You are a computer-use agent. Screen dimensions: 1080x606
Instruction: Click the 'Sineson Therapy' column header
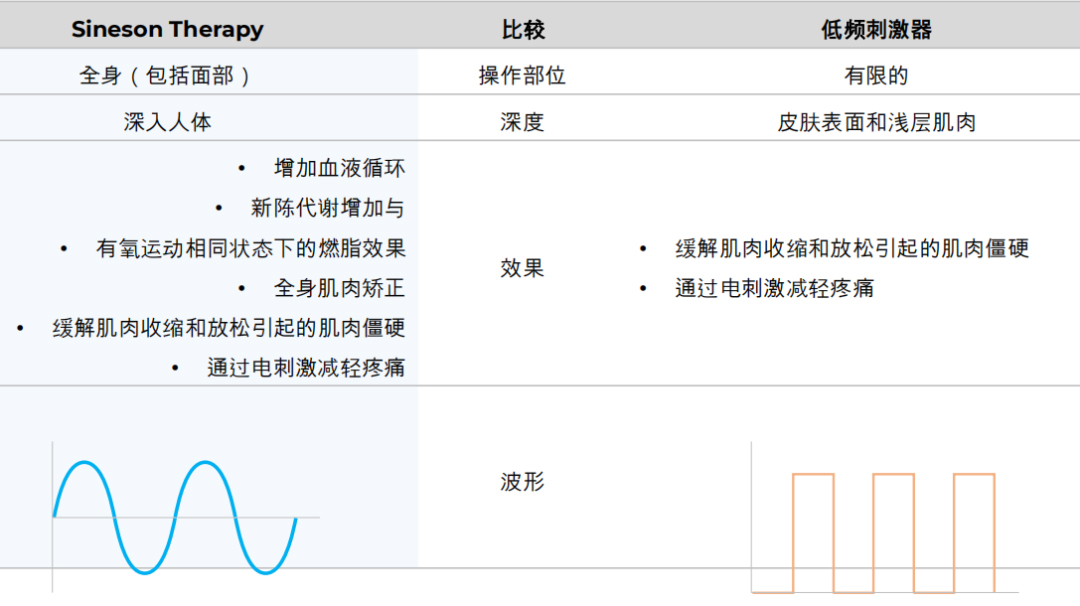(x=167, y=29)
